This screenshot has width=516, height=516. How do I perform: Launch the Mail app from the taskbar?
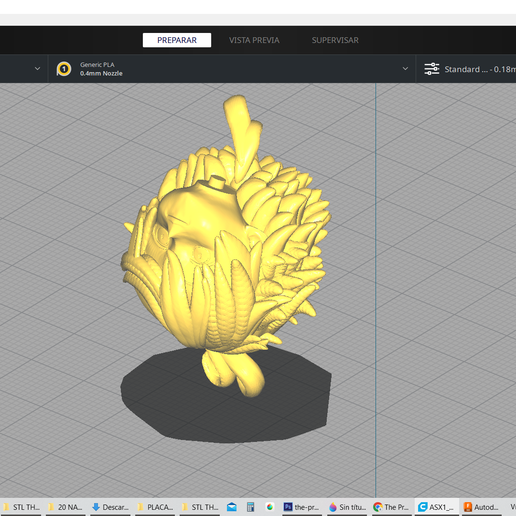point(232,507)
